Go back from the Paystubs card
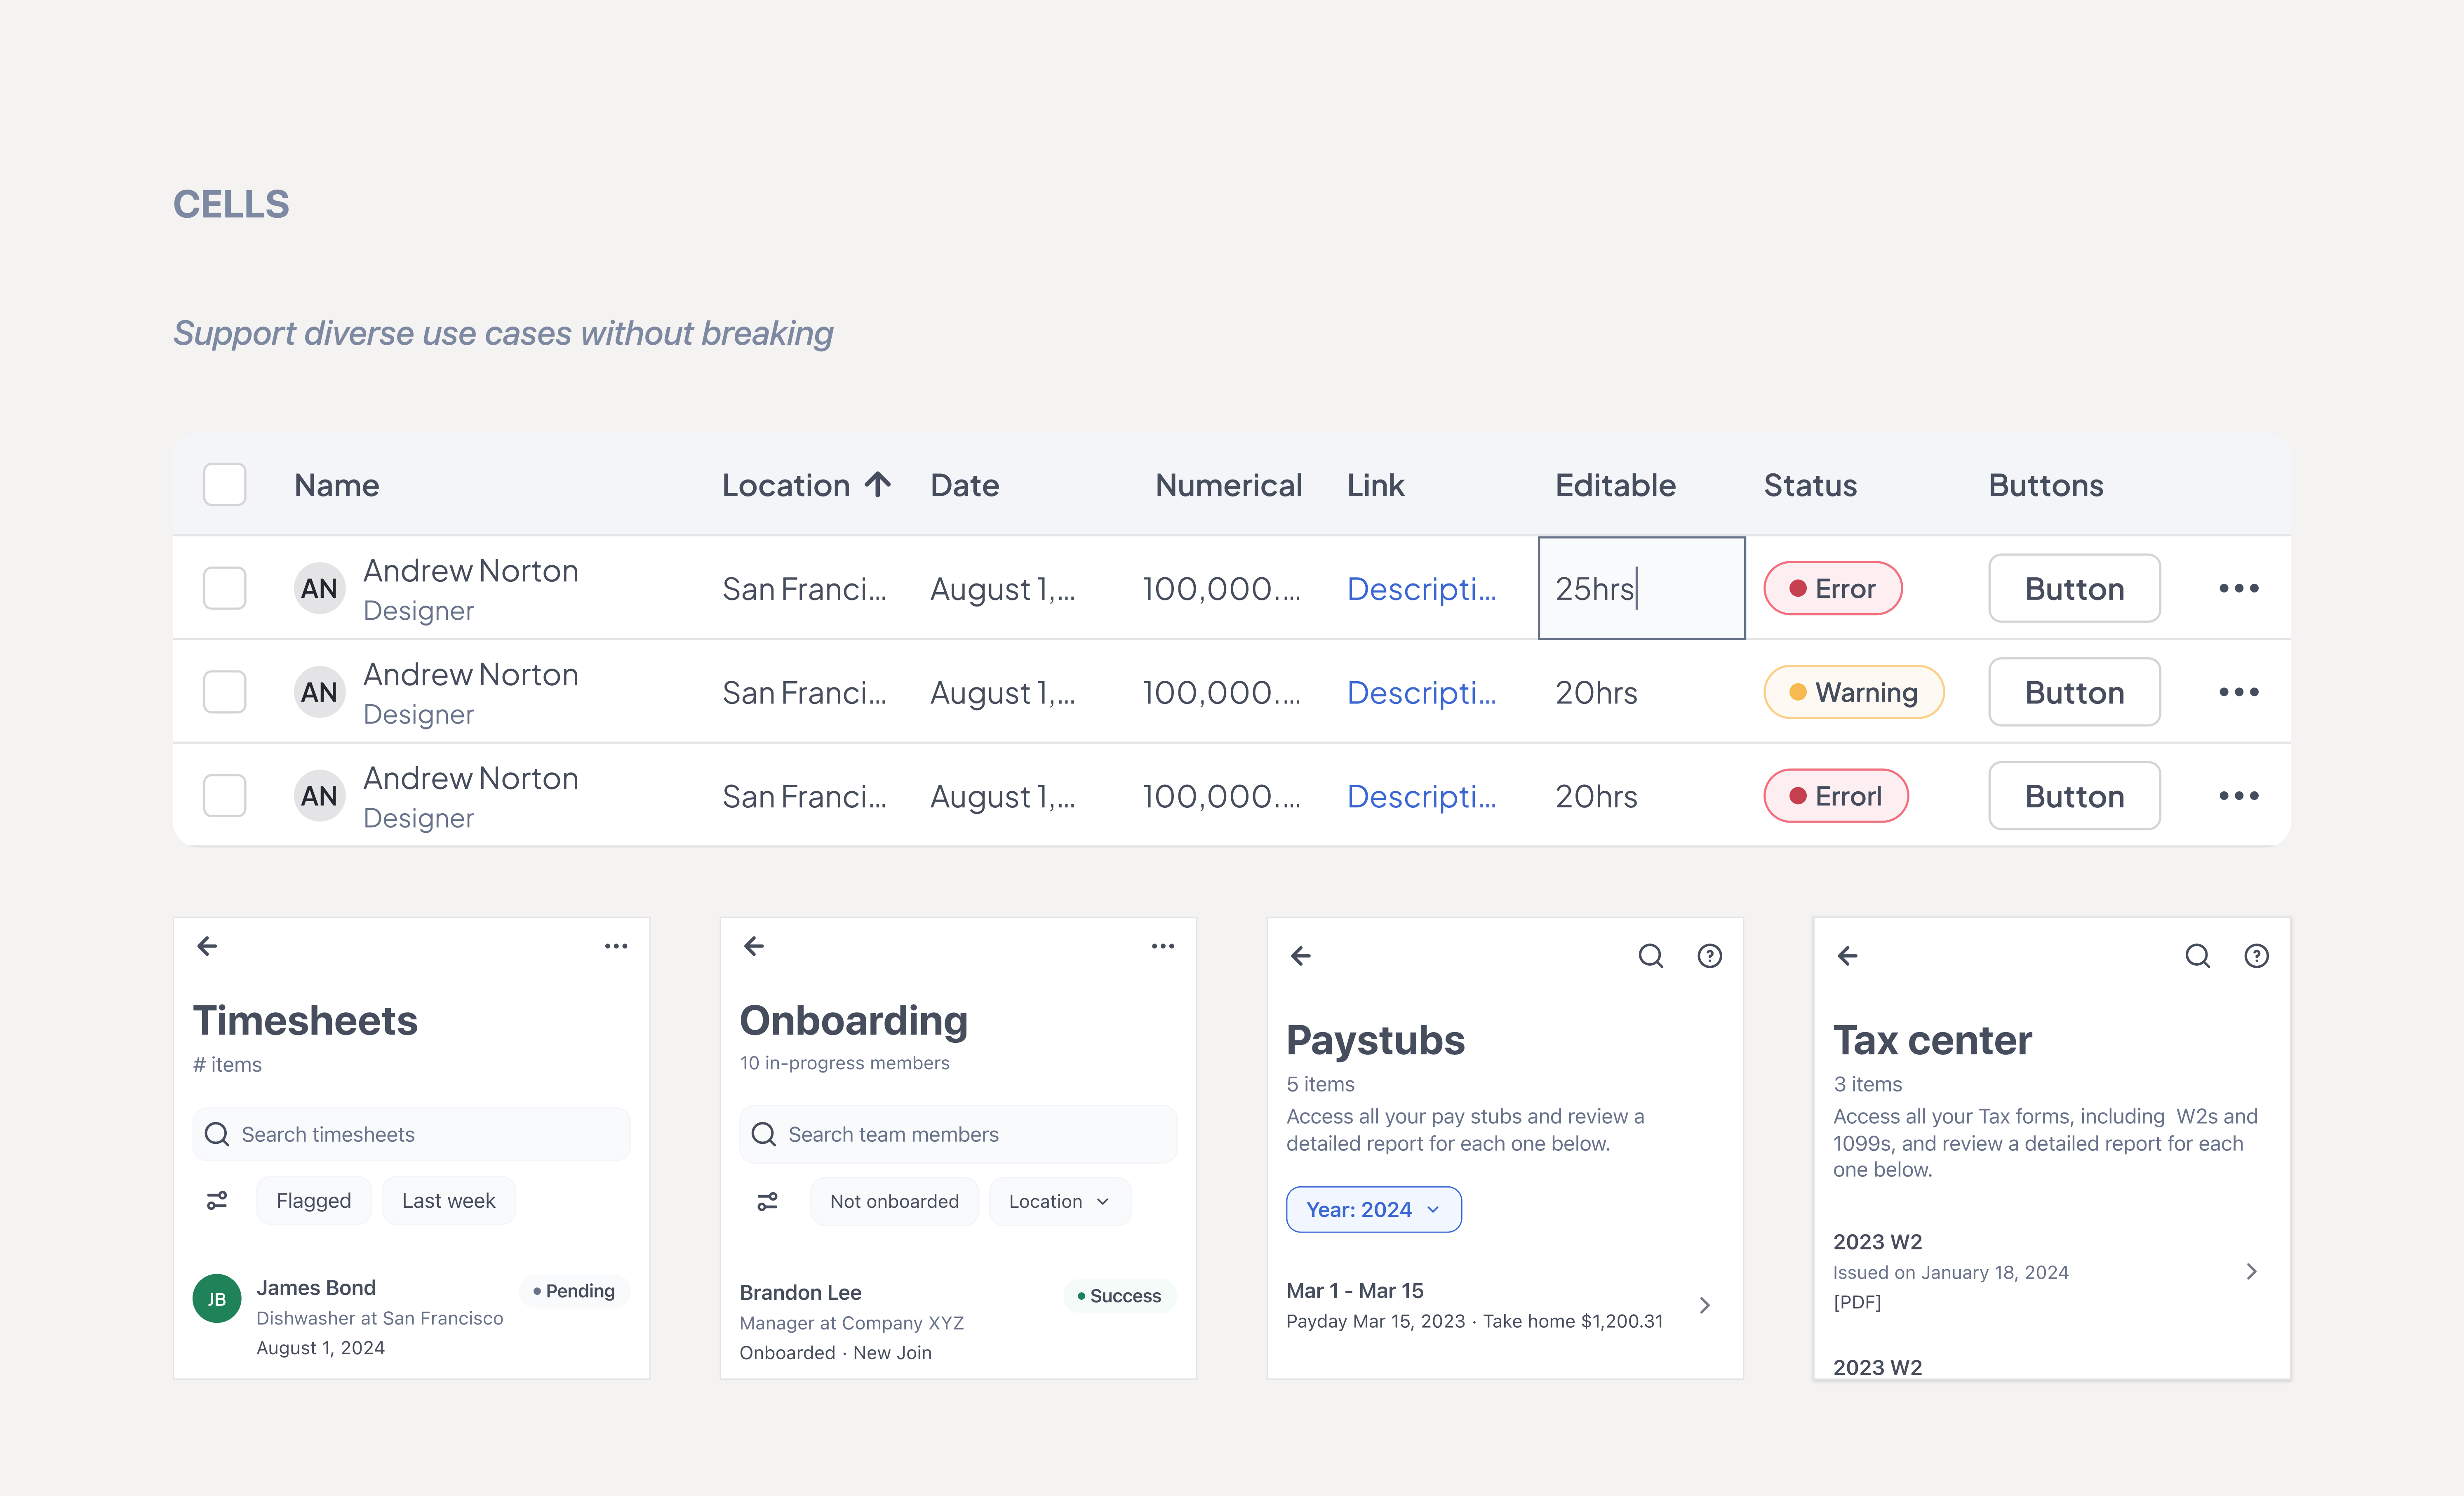2464x1496 pixels. (1301, 956)
